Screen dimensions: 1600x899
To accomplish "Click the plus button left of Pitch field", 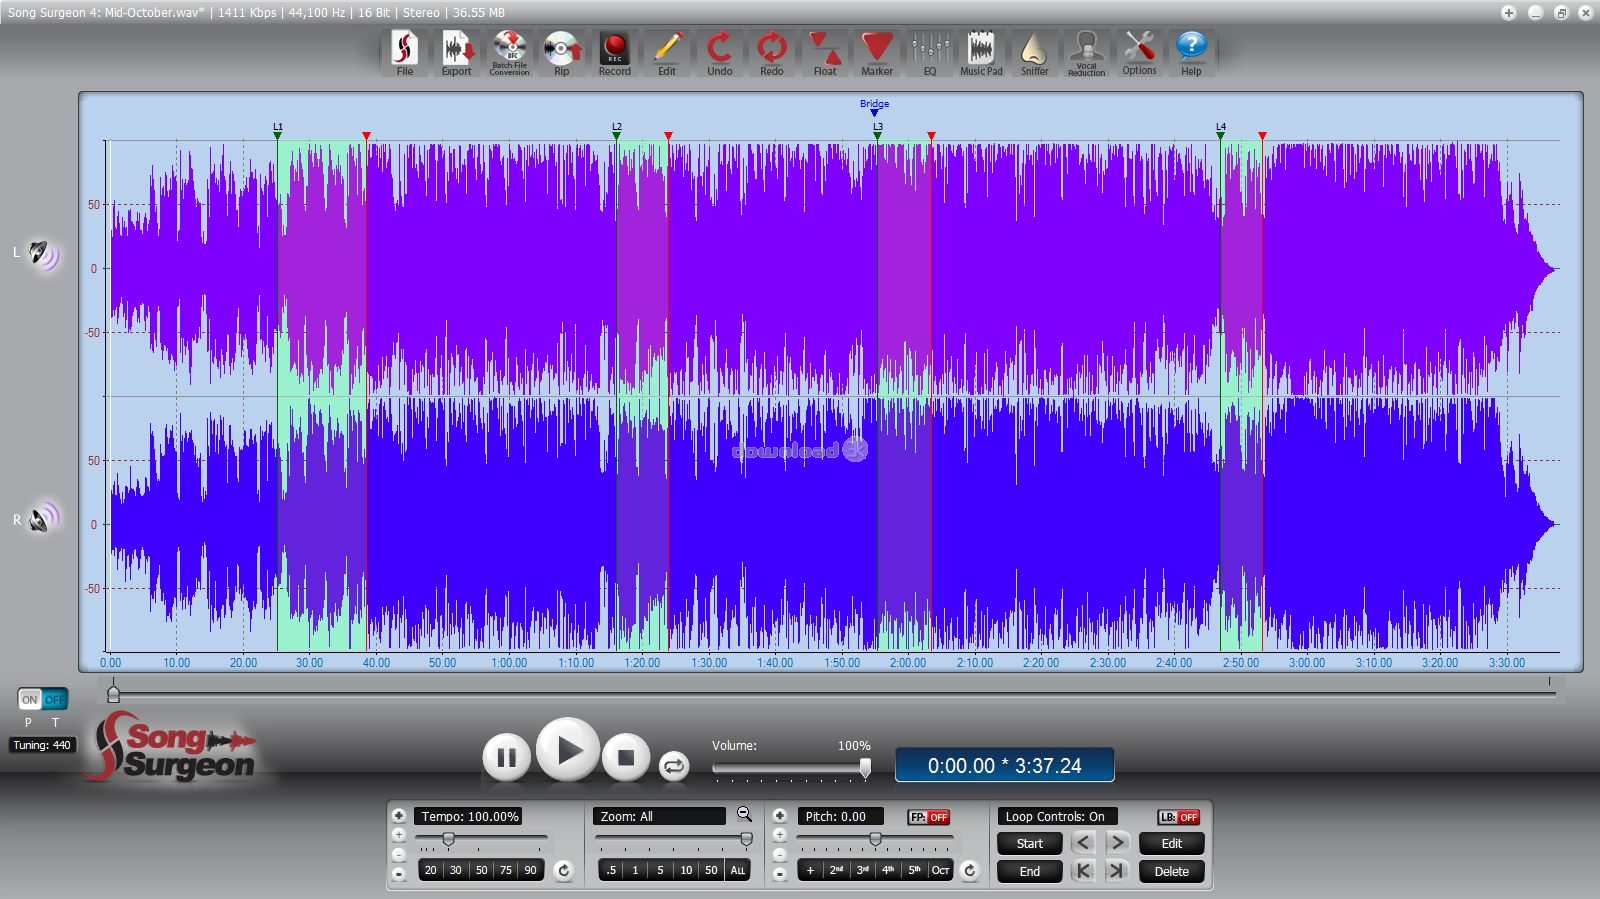I will click(779, 816).
